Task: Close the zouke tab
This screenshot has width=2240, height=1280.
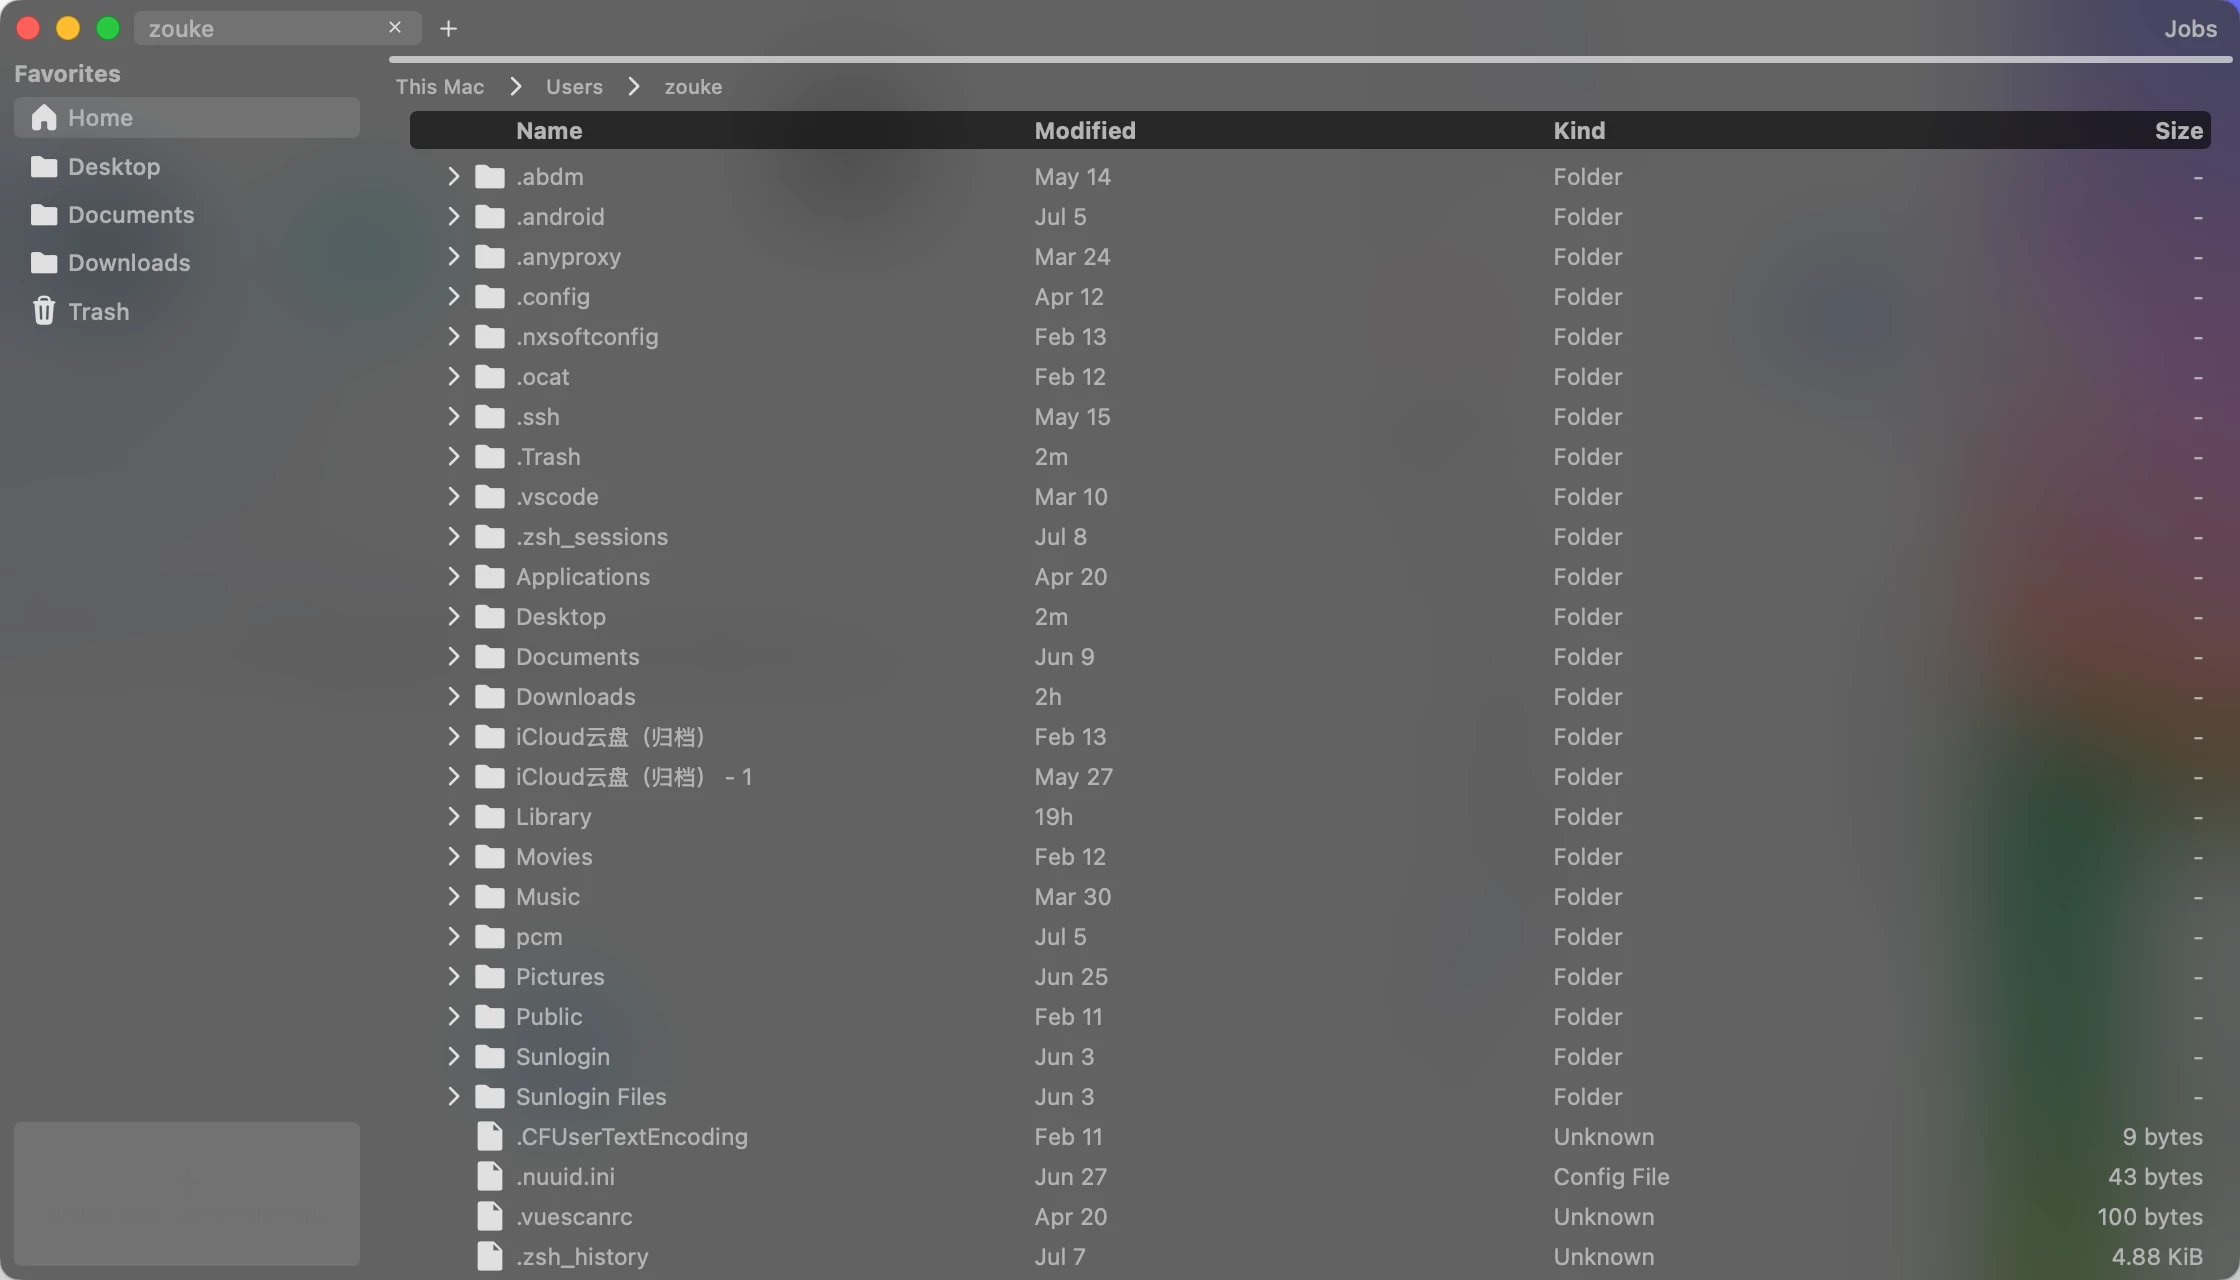Action: [x=395, y=28]
